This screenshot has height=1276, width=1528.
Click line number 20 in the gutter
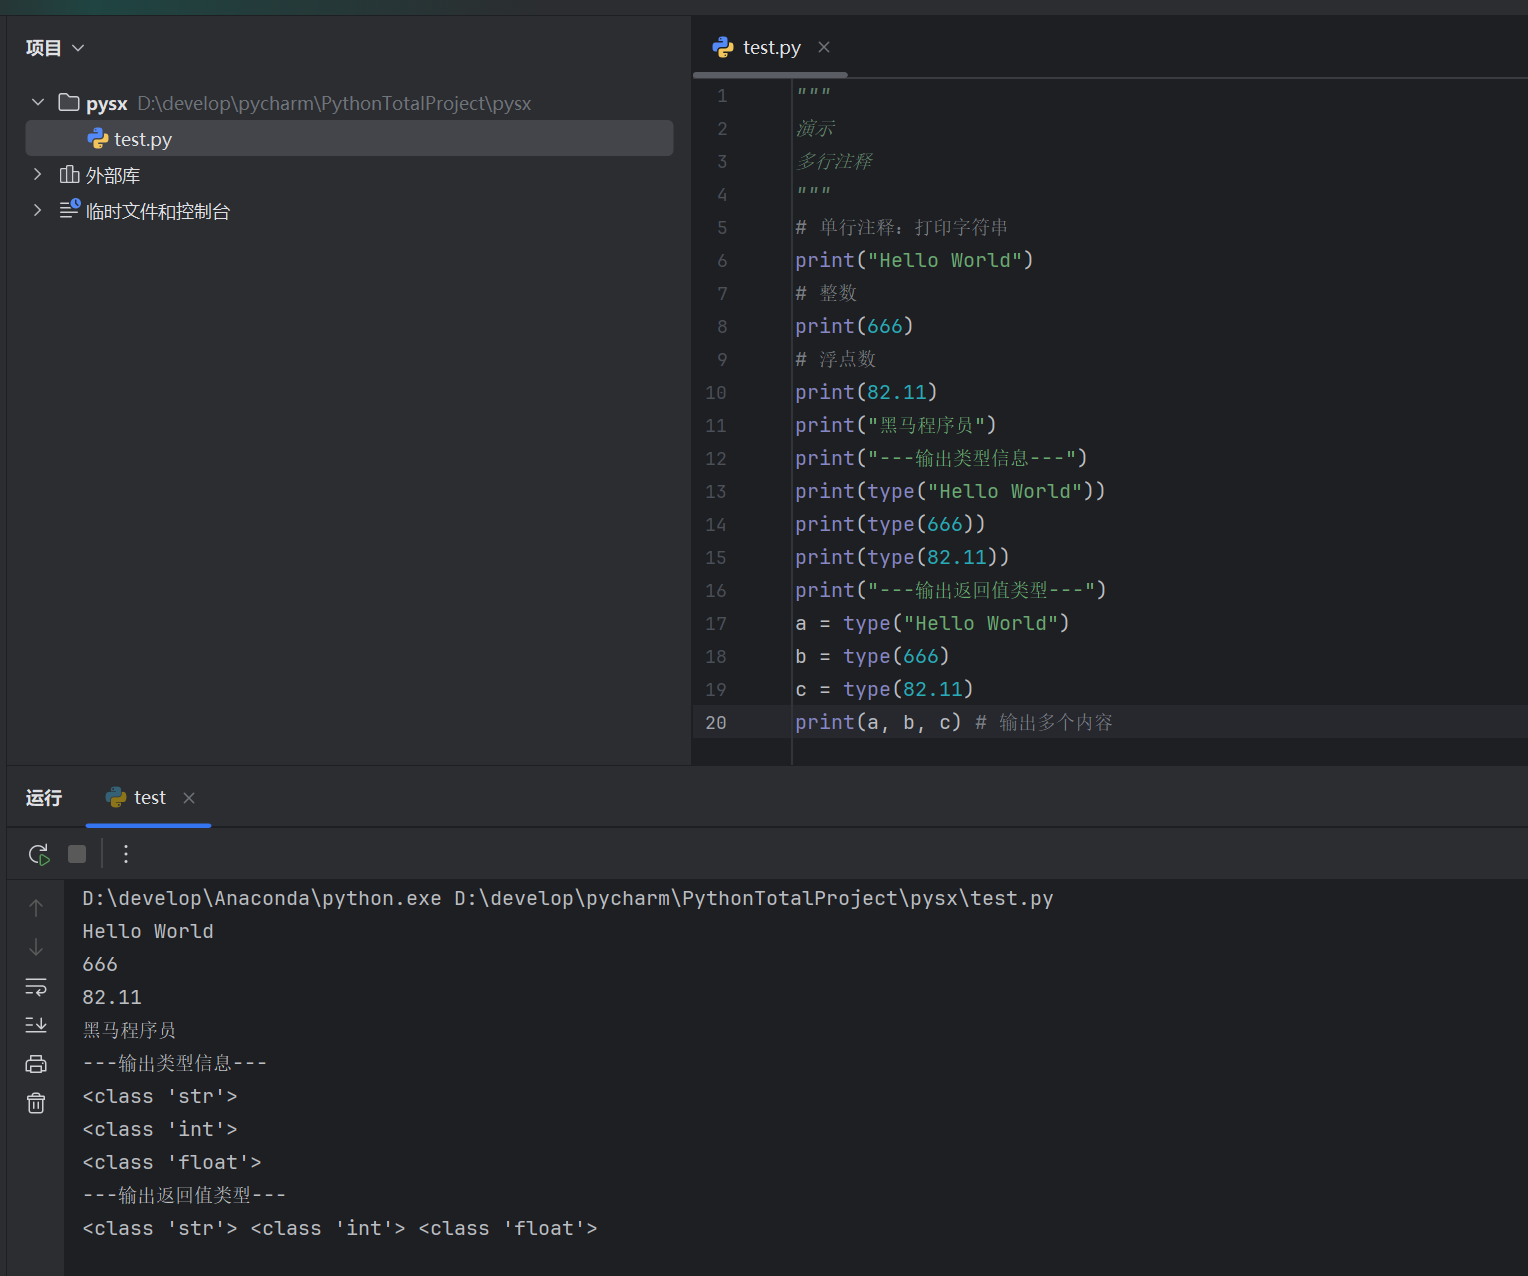(x=716, y=722)
